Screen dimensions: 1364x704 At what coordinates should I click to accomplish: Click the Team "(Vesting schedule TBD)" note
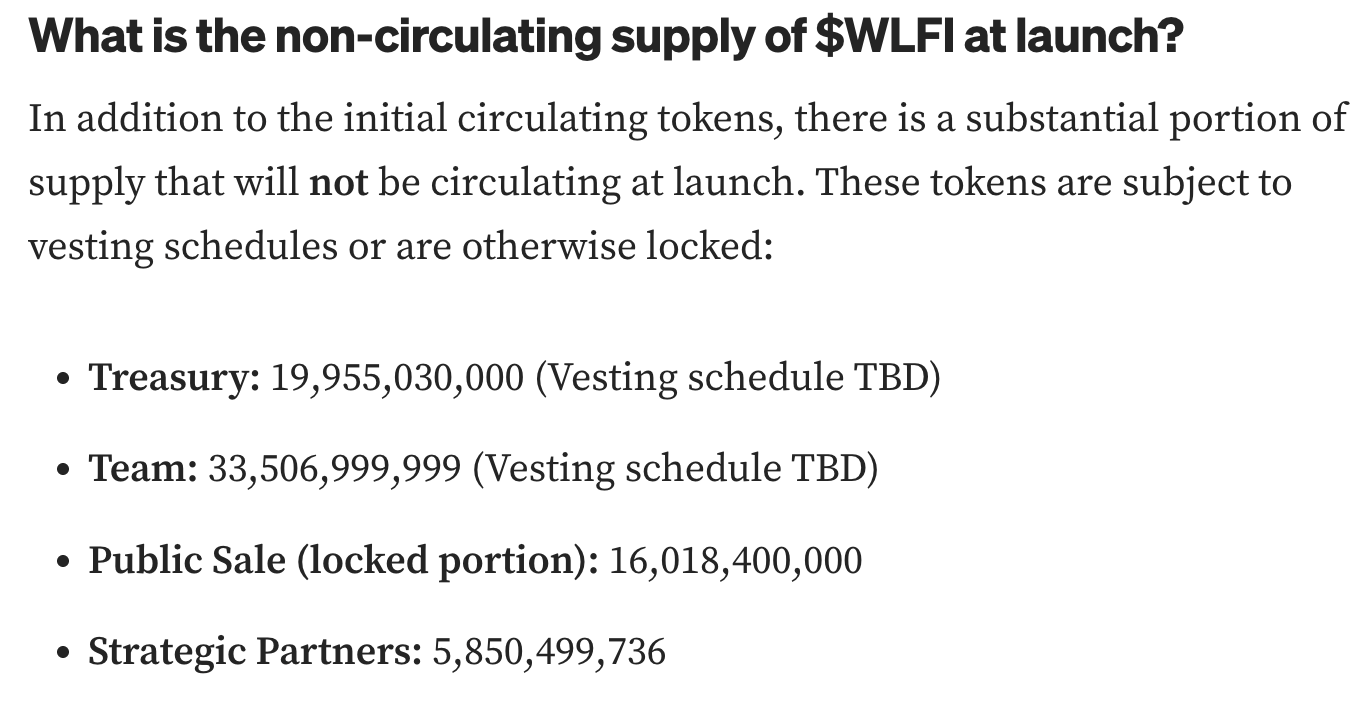click(675, 469)
